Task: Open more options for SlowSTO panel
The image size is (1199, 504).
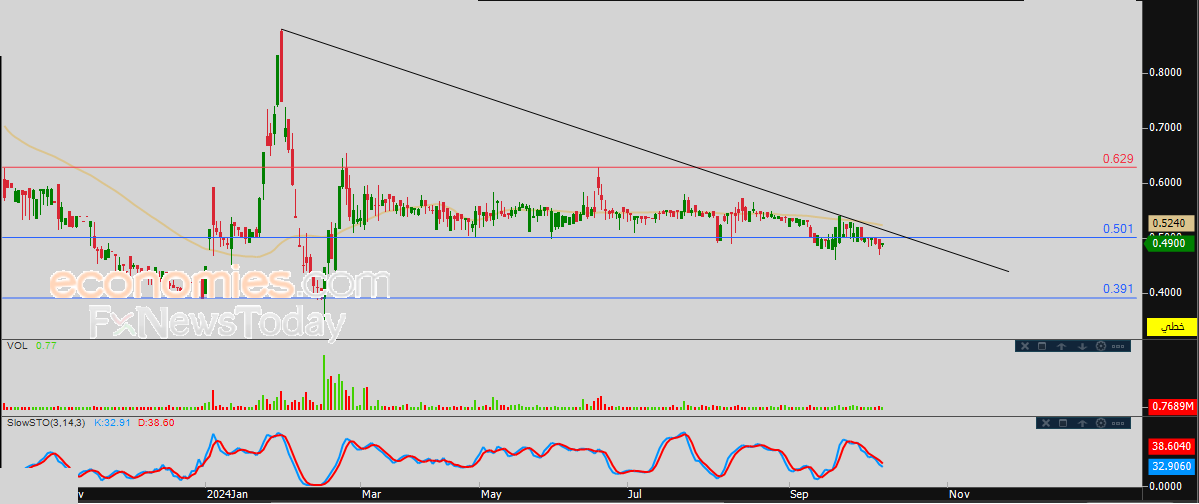Action: 1119,423
